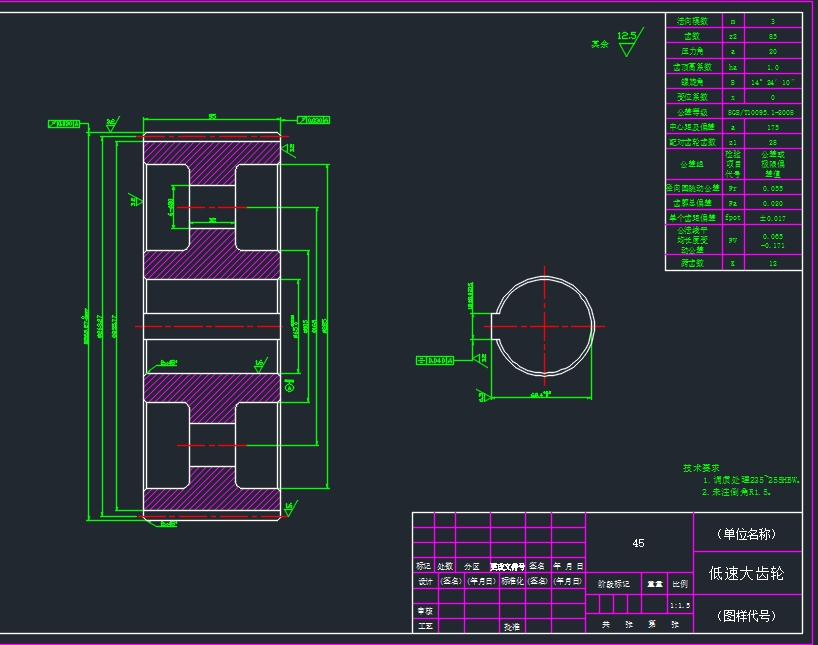Click the 批准 cell
Viewport: 818px width, 645px height.
point(512,627)
